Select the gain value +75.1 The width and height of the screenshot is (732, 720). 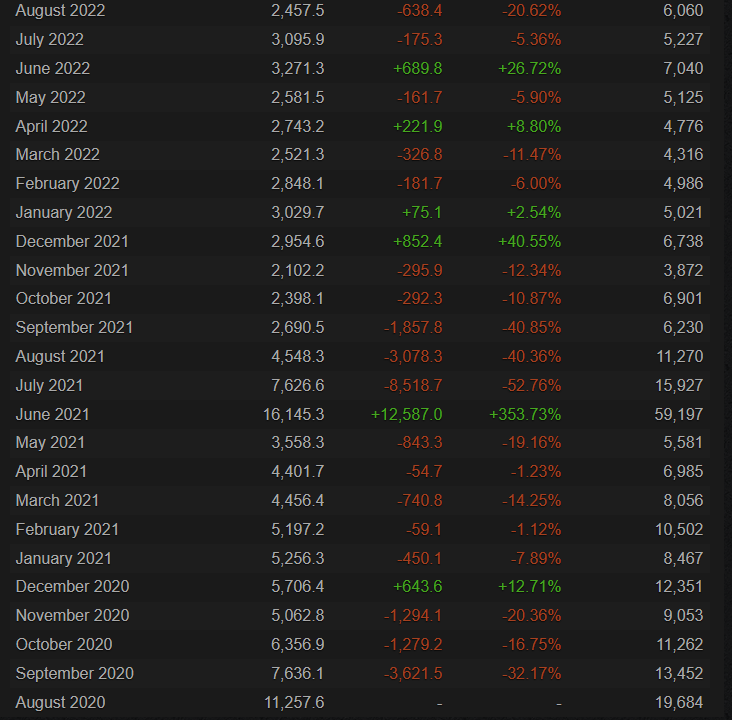pos(422,212)
